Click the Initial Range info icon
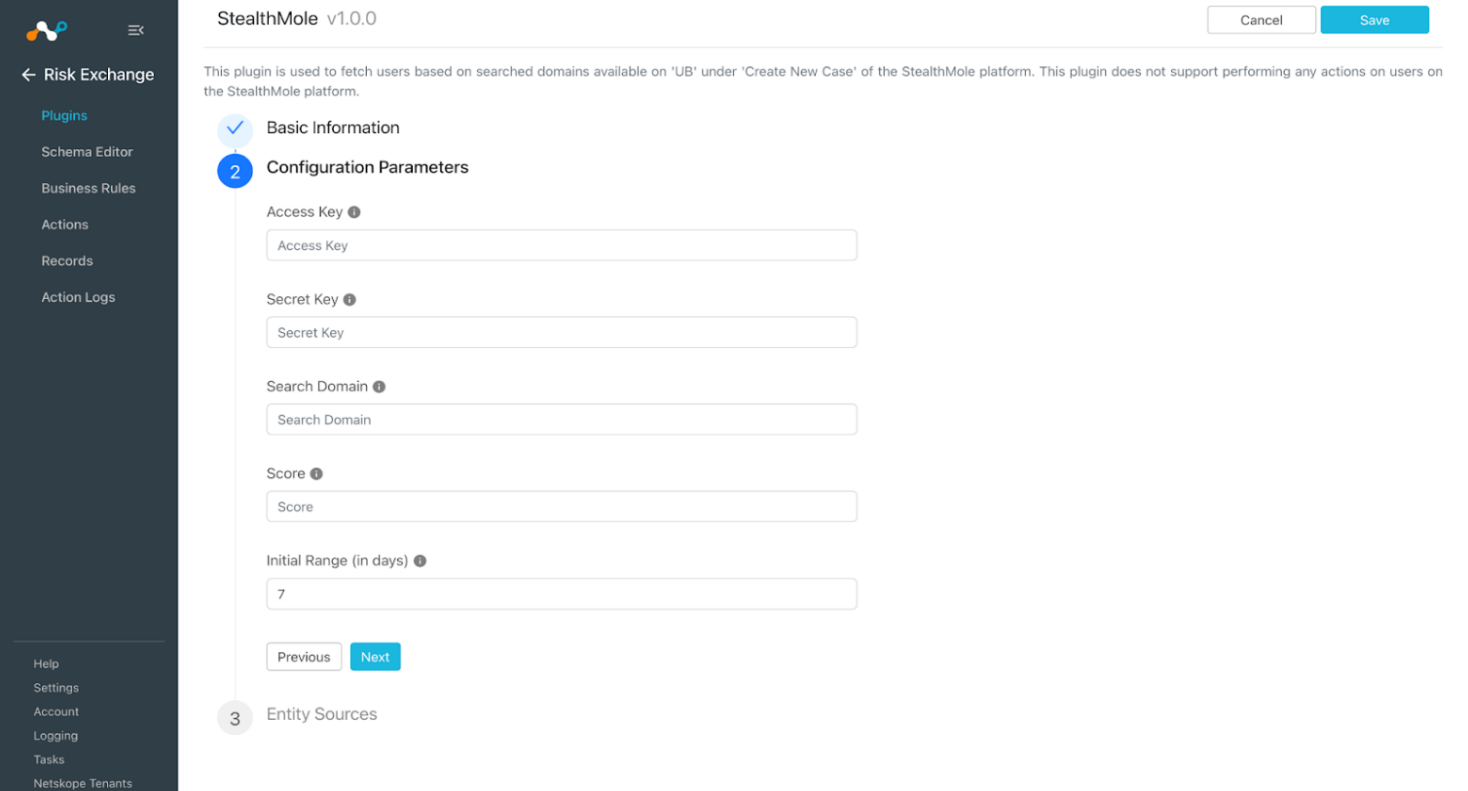The width and height of the screenshot is (1468, 791). (420, 561)
